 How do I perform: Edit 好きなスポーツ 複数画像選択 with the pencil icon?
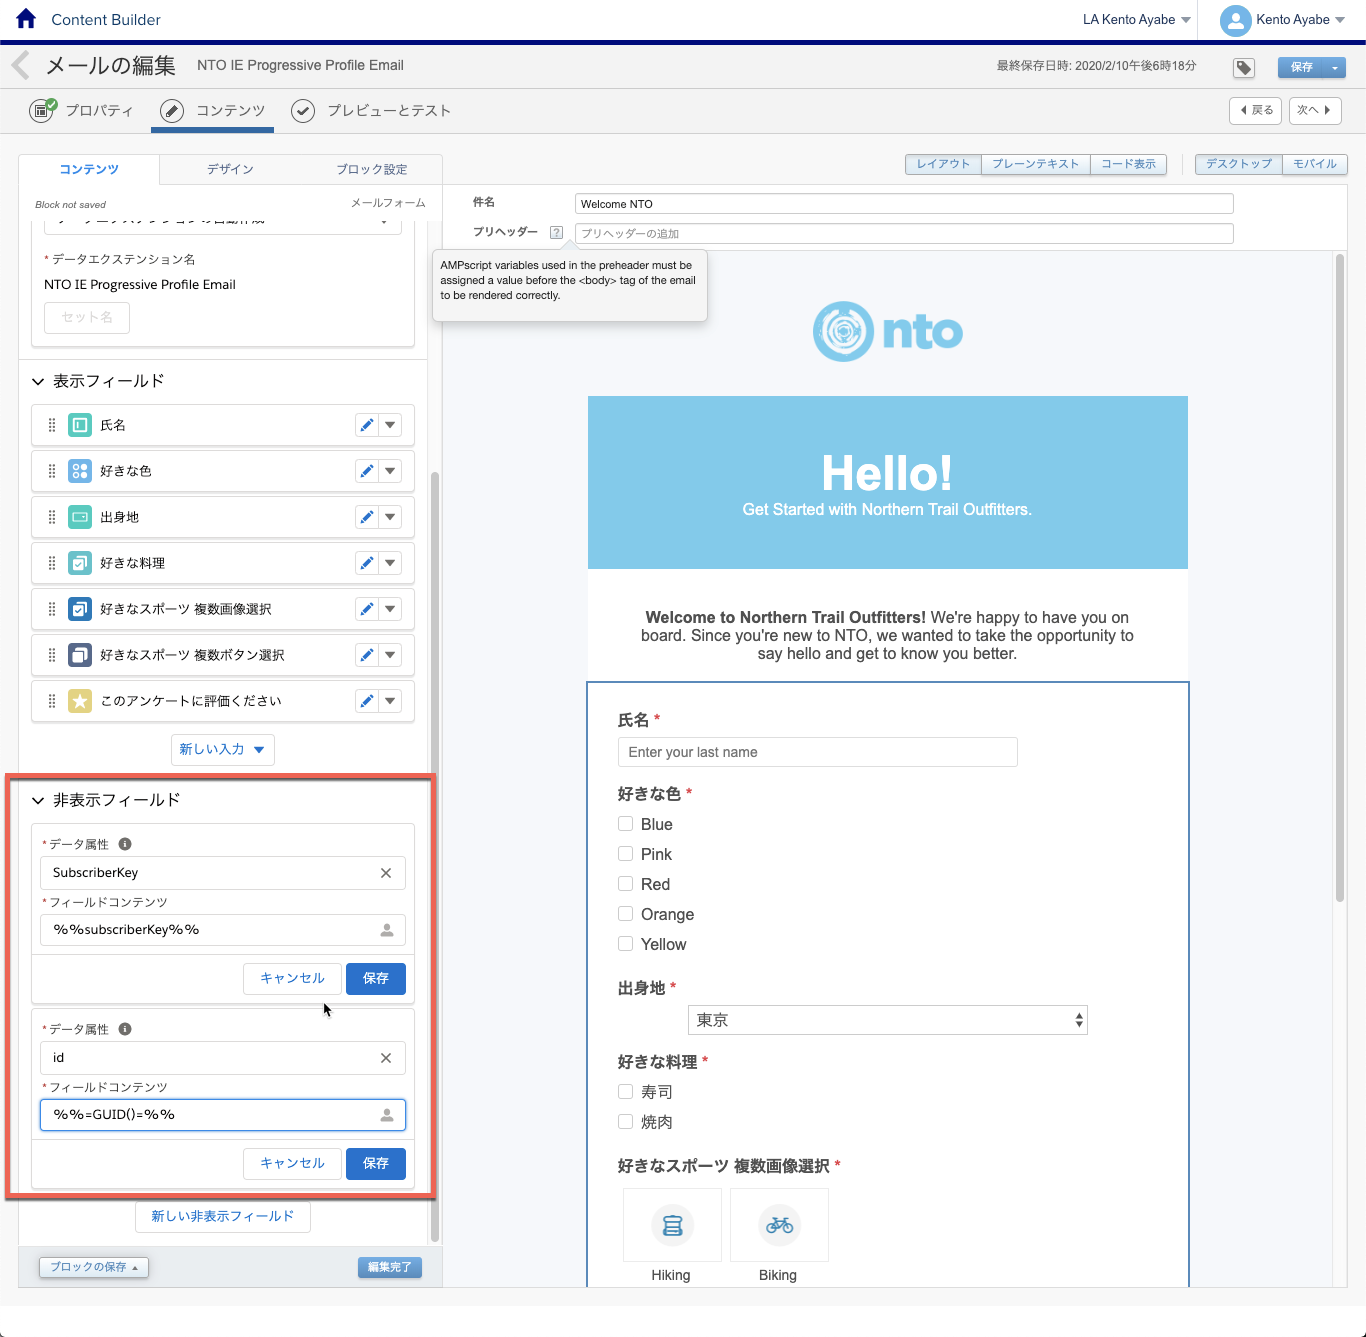(x=367, y=609)
